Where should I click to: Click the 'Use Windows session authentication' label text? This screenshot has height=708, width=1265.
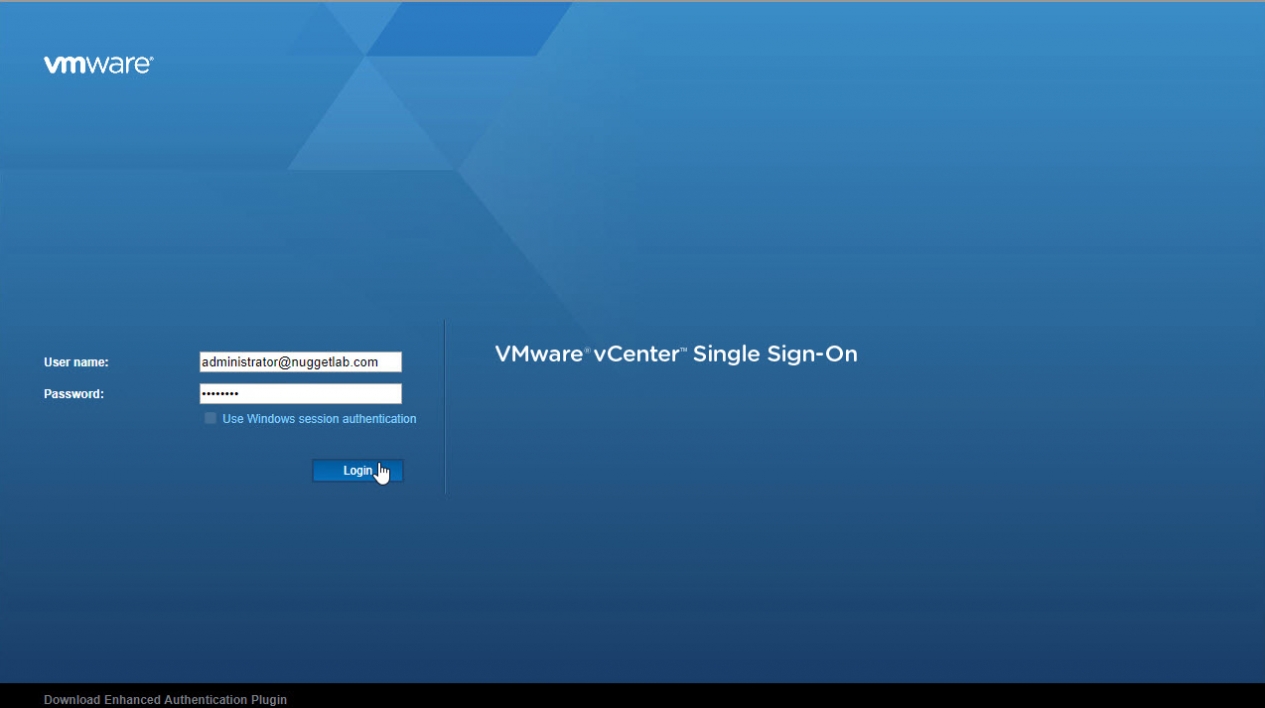(319, 419)
